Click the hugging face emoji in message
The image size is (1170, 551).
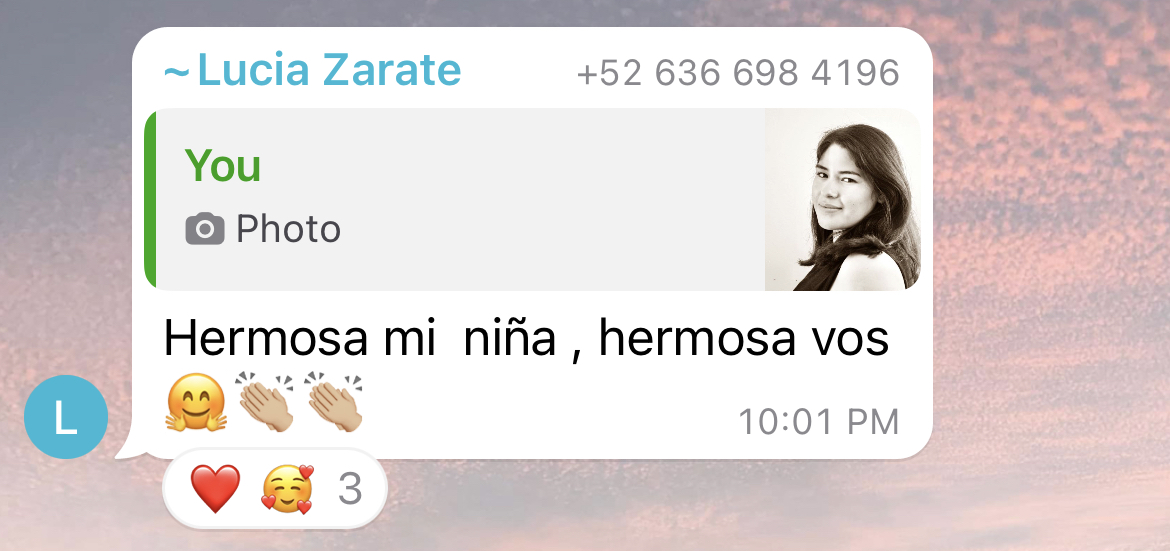[x=195, y=402]
